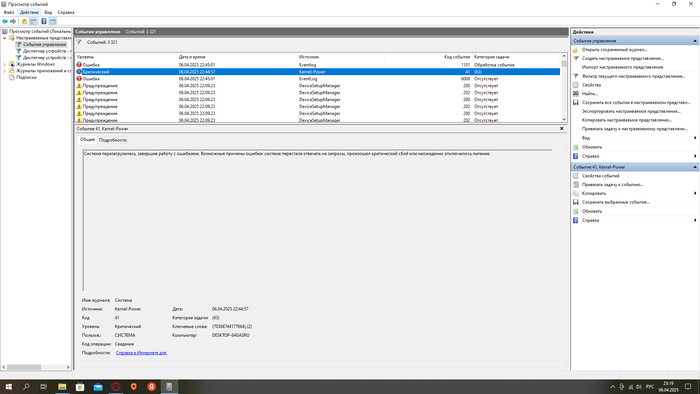Collapse the События управления actions section

coord(695,41)
